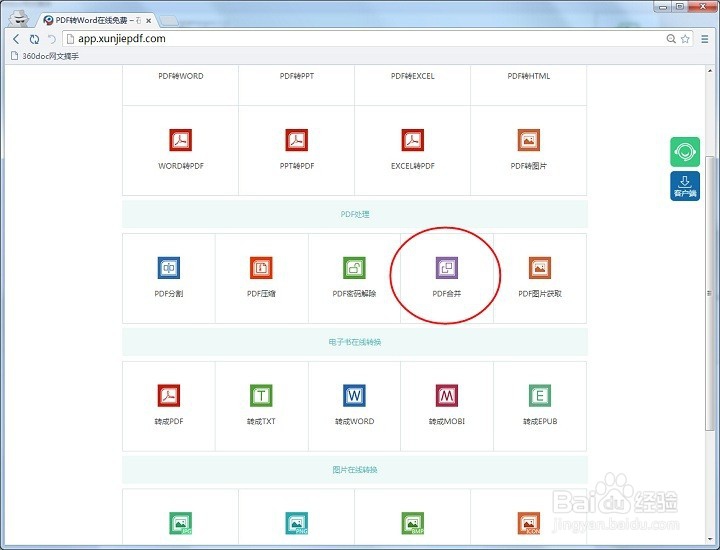Select the PDF压缩 compress tool icon

pyautogui.click(x=261, y=268)
